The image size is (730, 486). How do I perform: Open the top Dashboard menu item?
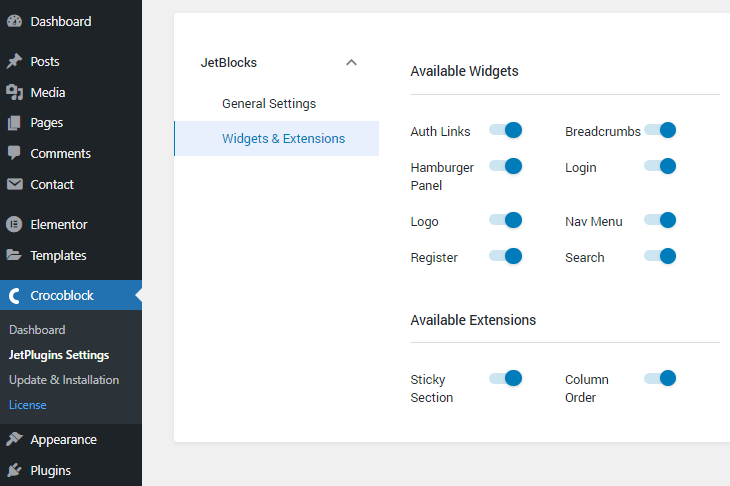[x=71, y=21]
